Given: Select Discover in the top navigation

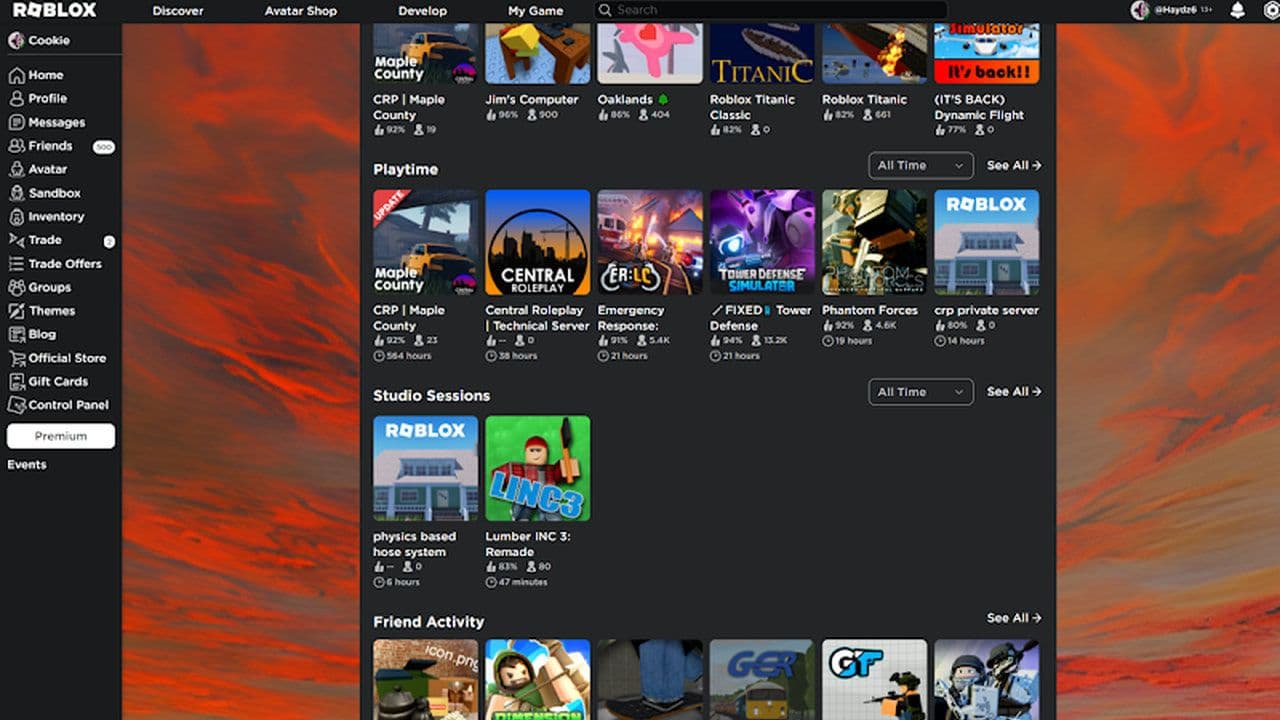Looking at the screenshot, I should 177,10.
